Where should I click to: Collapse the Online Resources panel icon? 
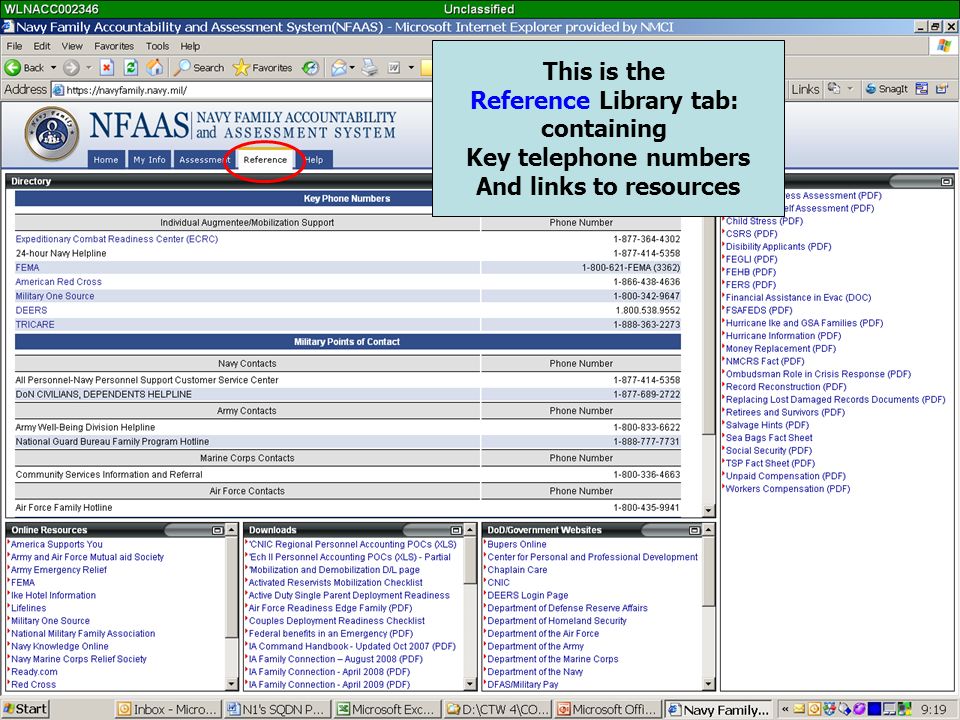(x=217, y=530)
